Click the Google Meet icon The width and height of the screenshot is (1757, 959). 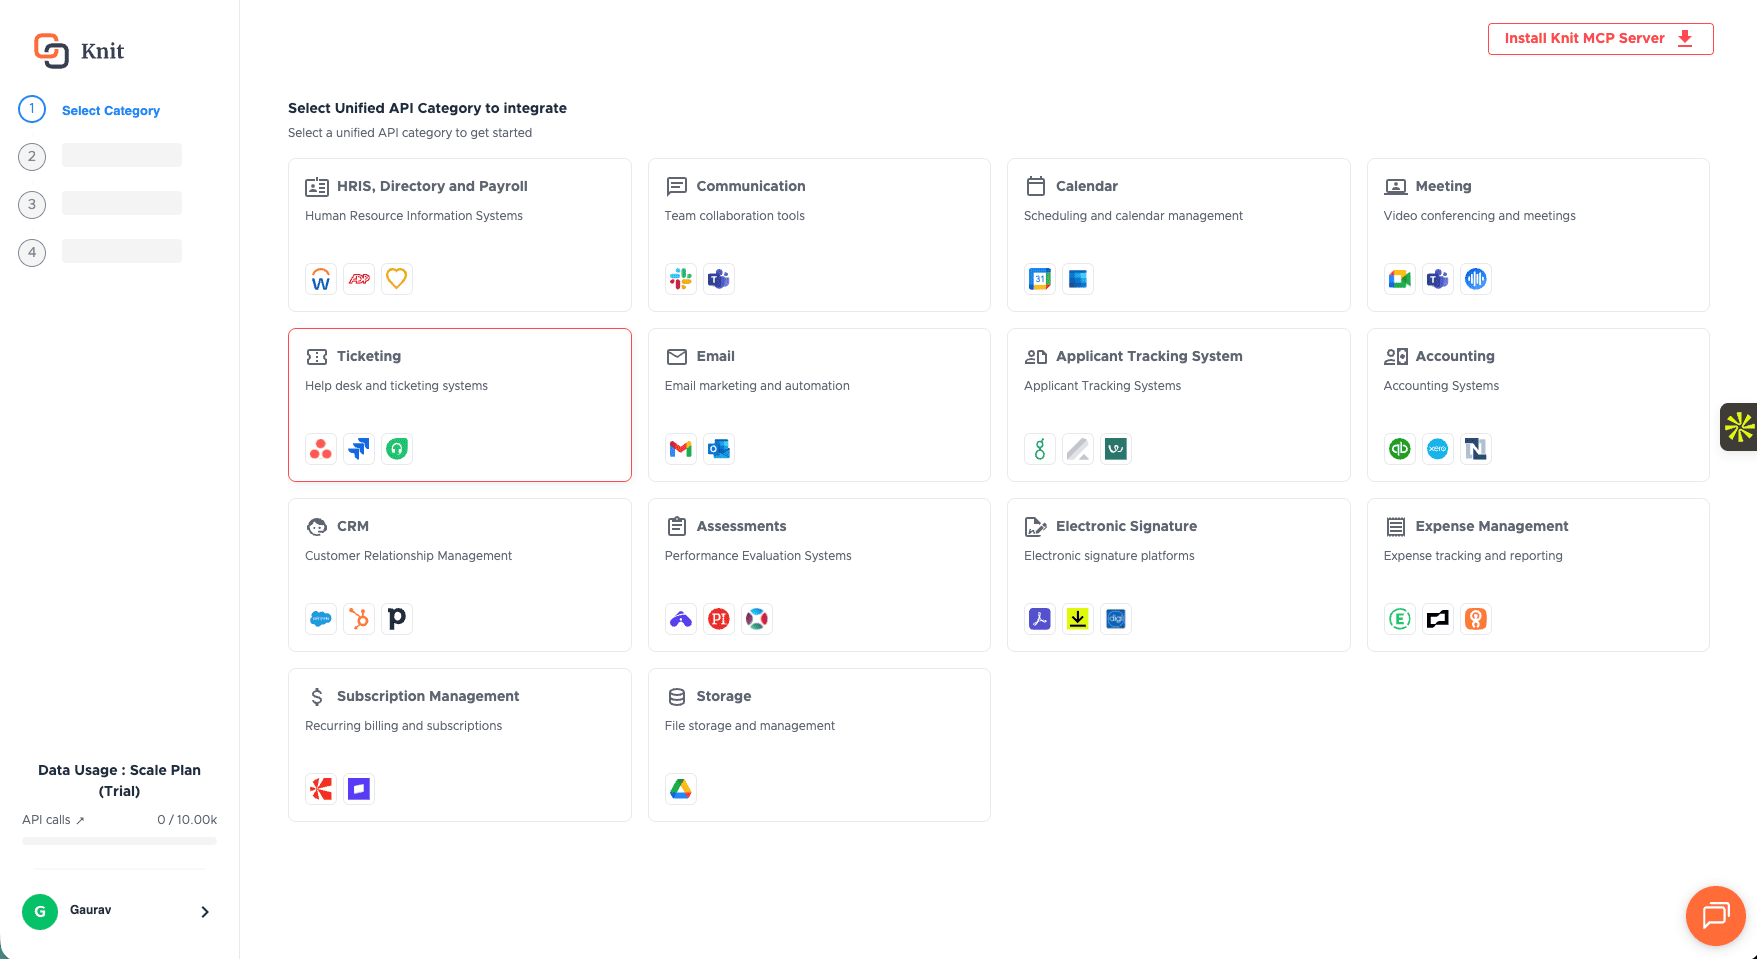click(x=1400, y=279)
